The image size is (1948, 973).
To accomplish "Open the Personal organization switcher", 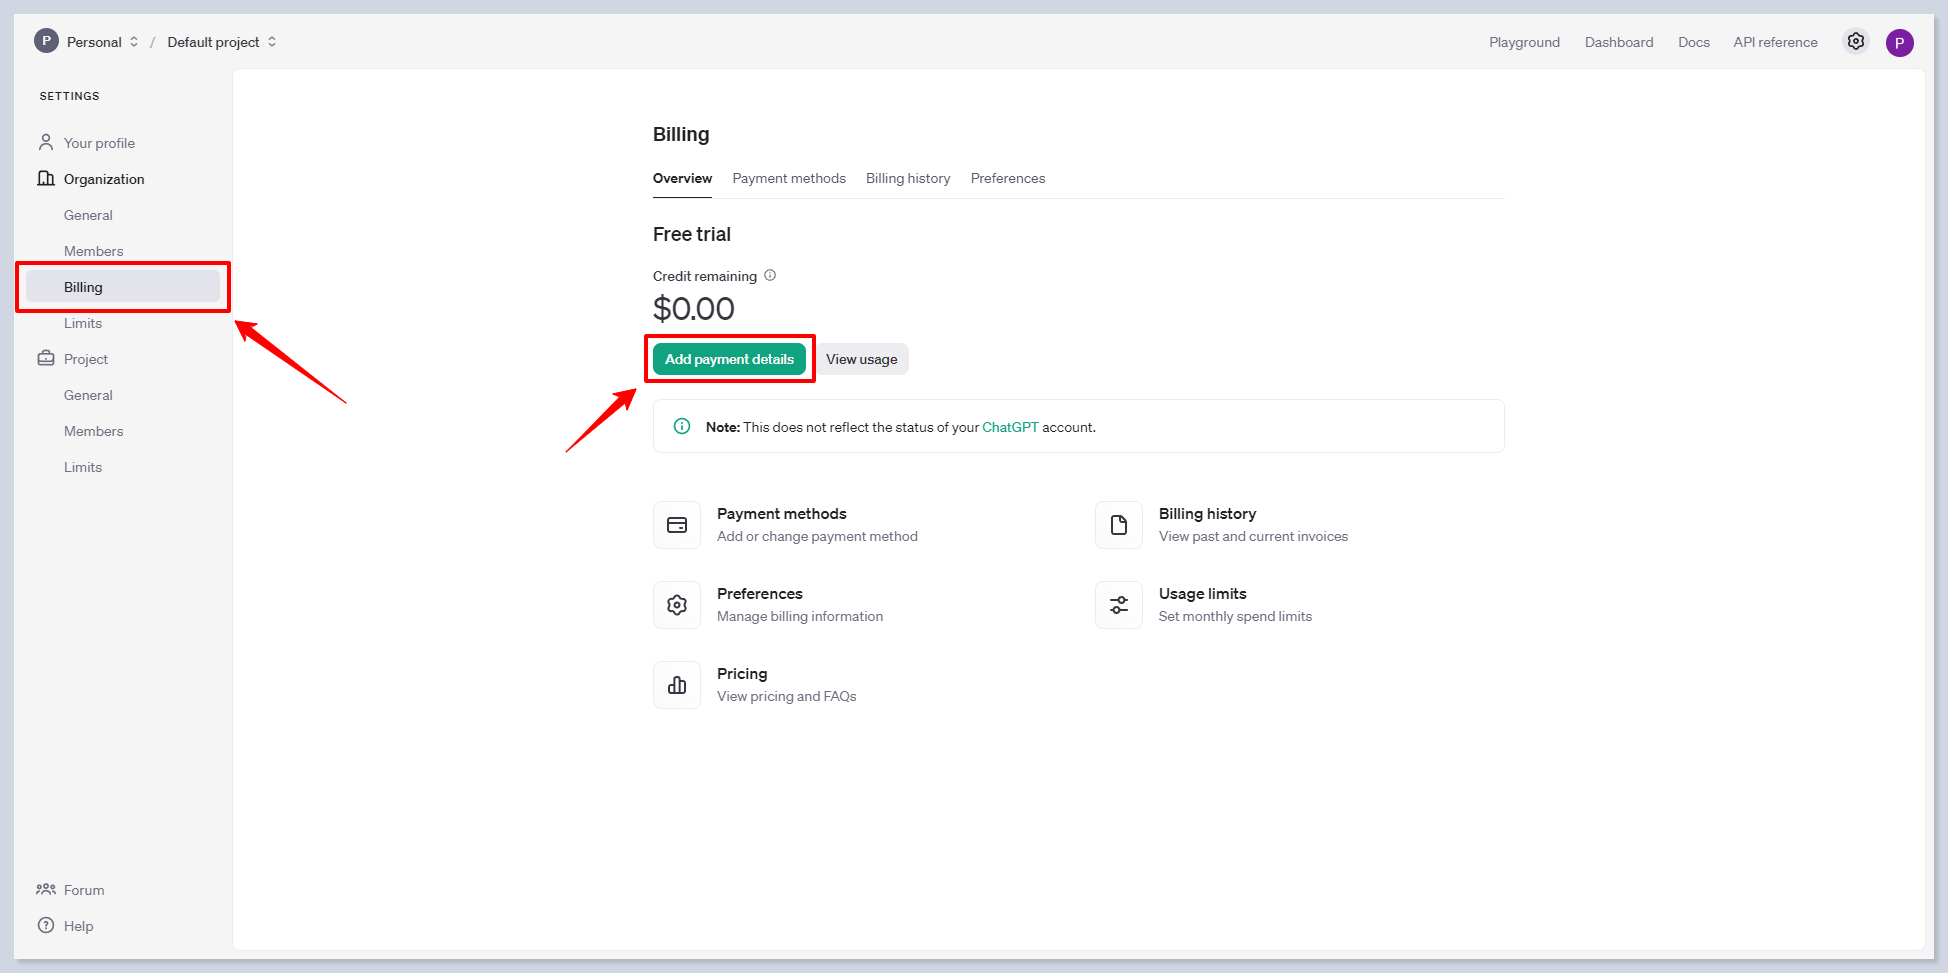I will pos(88,42).
